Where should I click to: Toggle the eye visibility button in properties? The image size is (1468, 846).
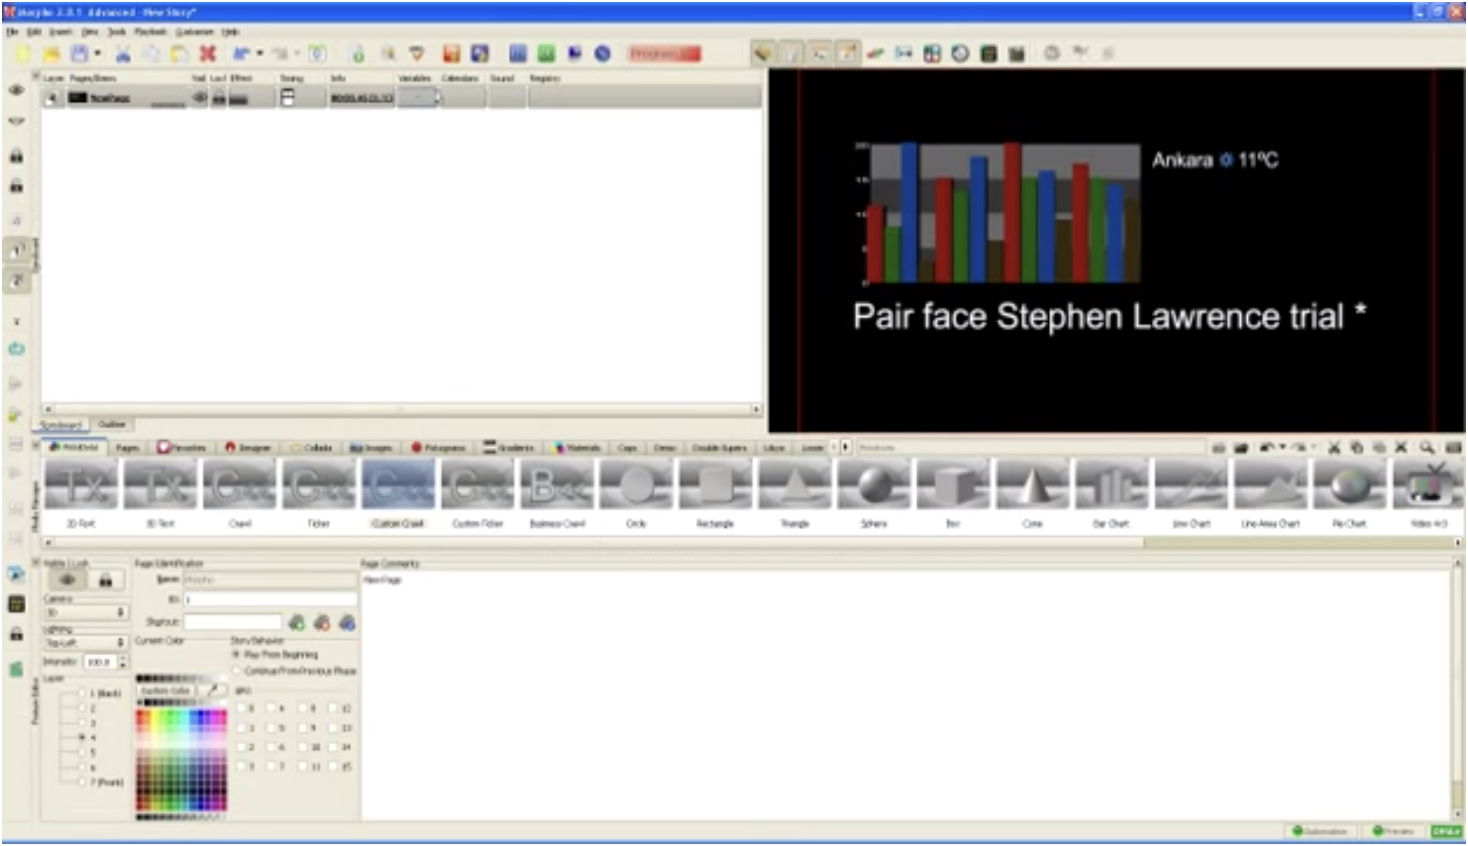pyautogui.click(x=67, y=580)
